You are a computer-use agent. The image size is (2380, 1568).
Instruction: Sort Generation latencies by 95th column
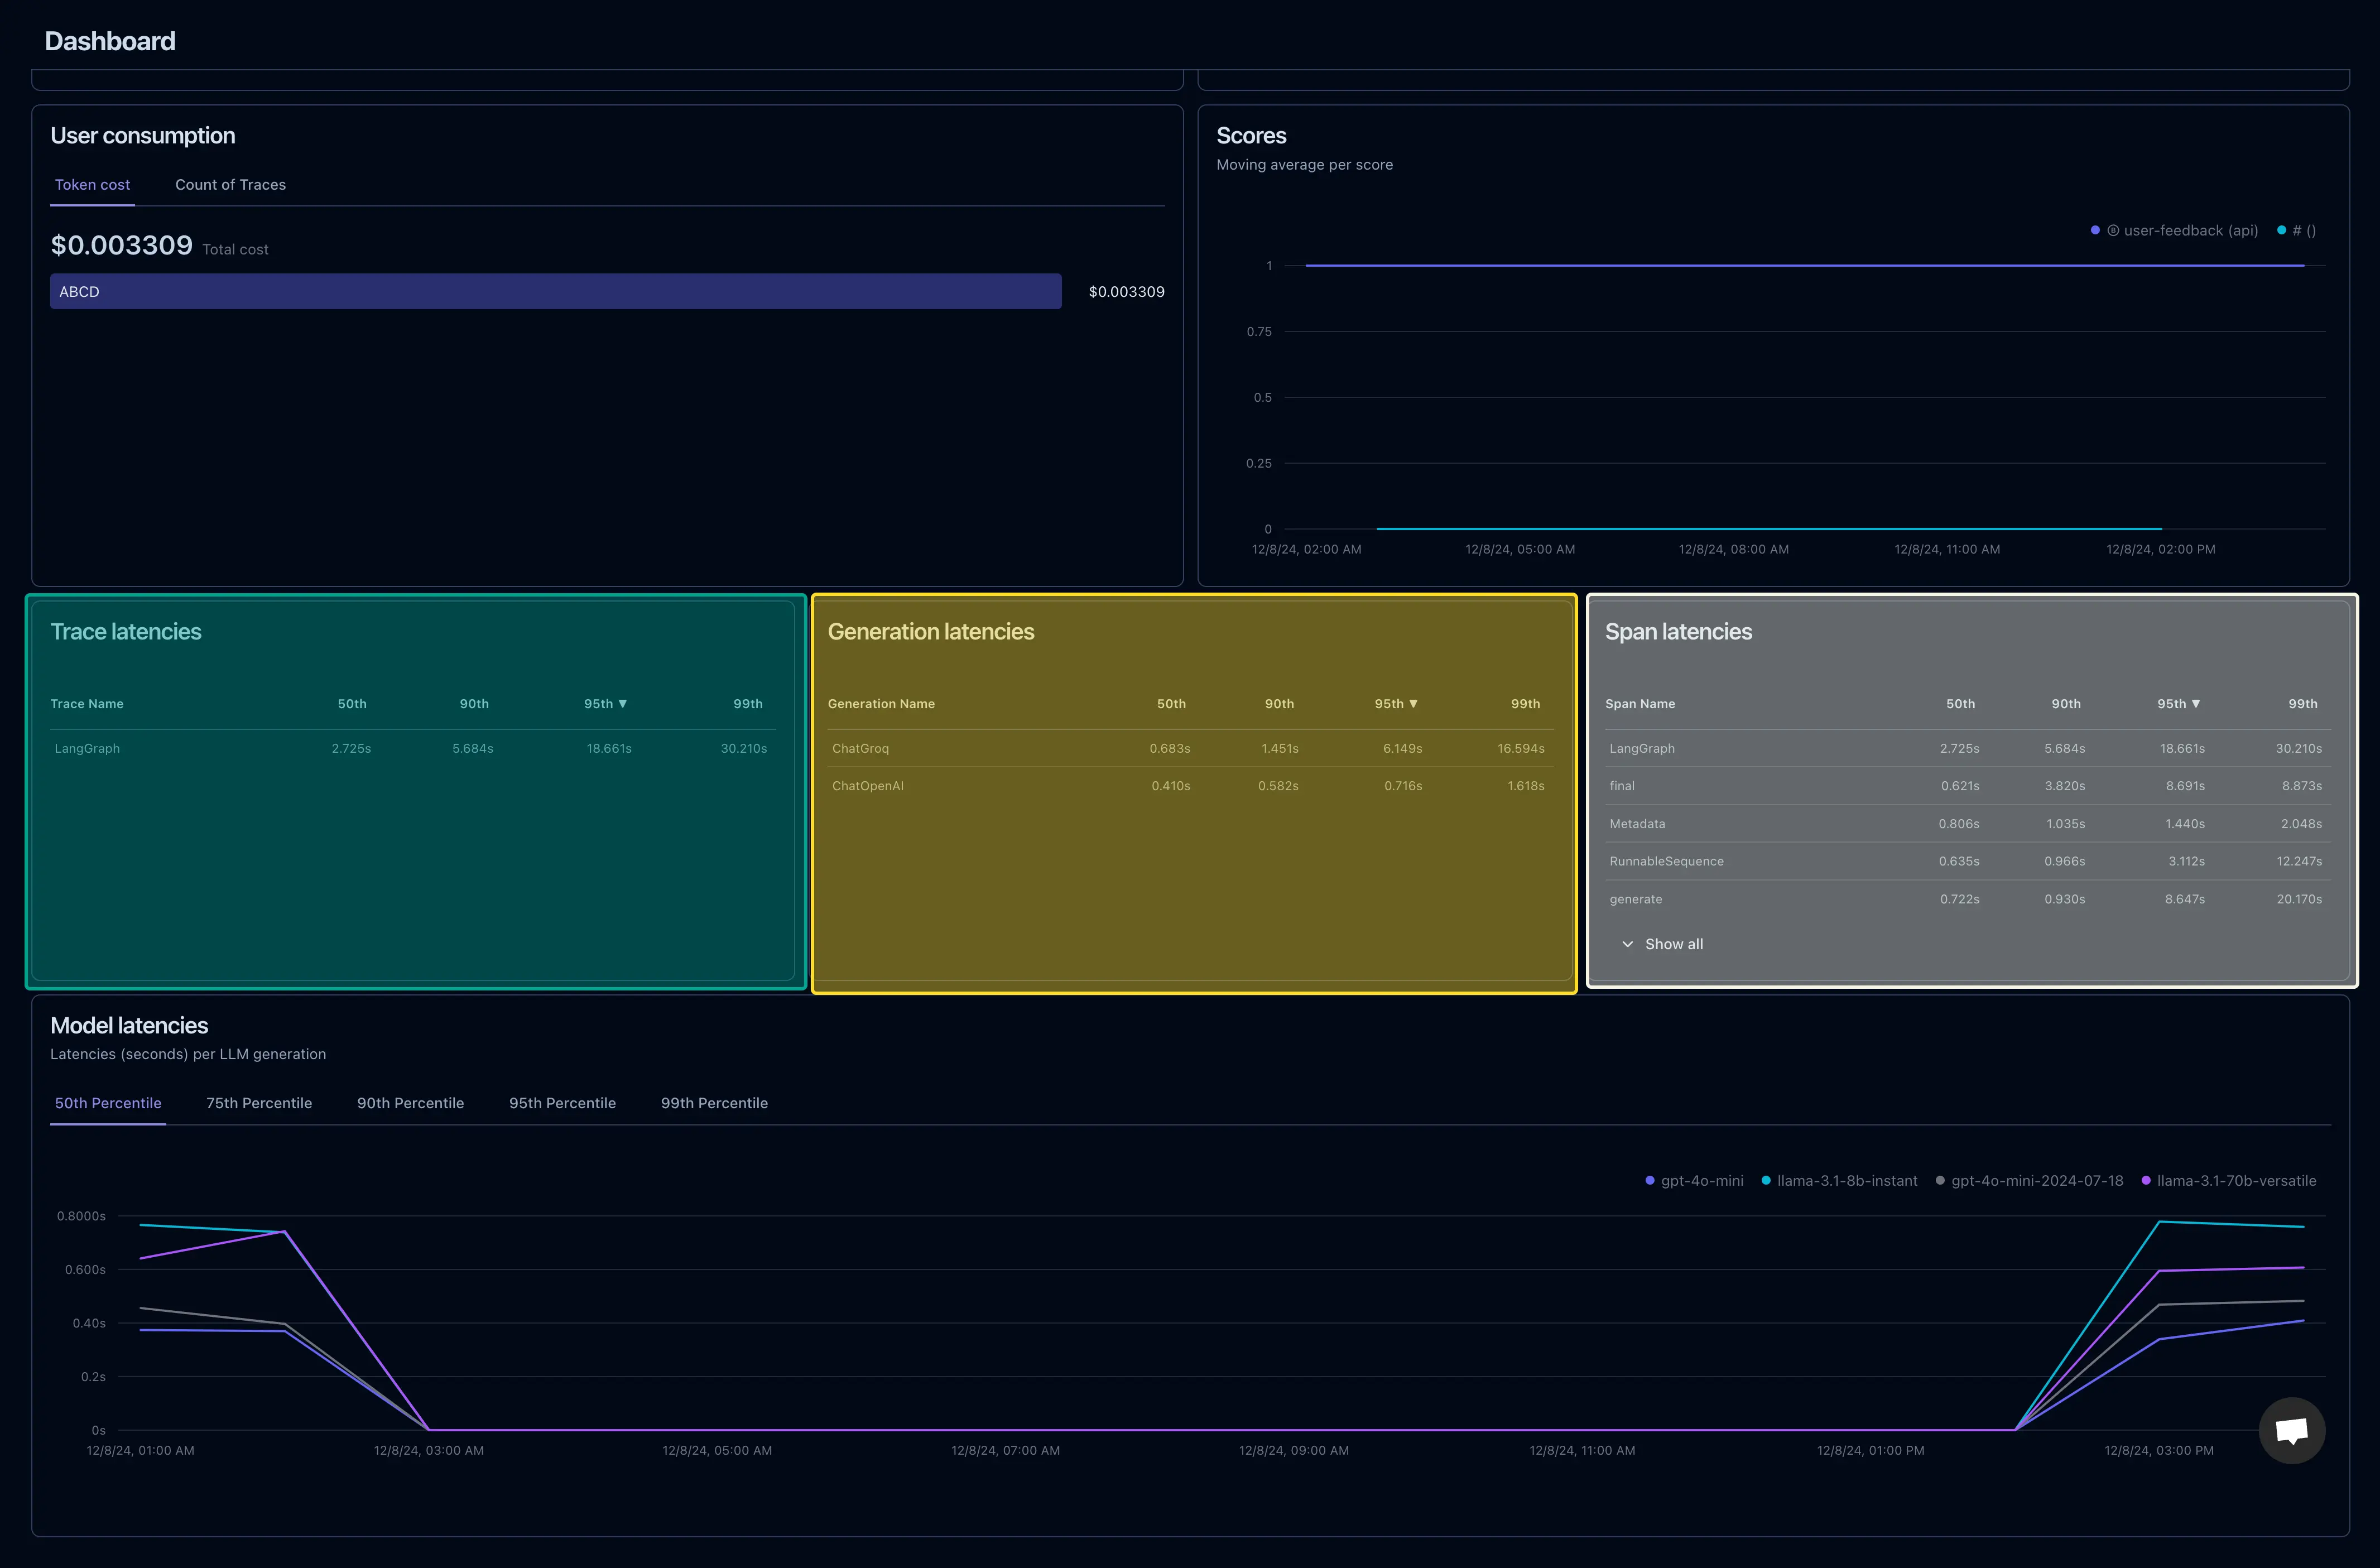(x=1396, y=704)
